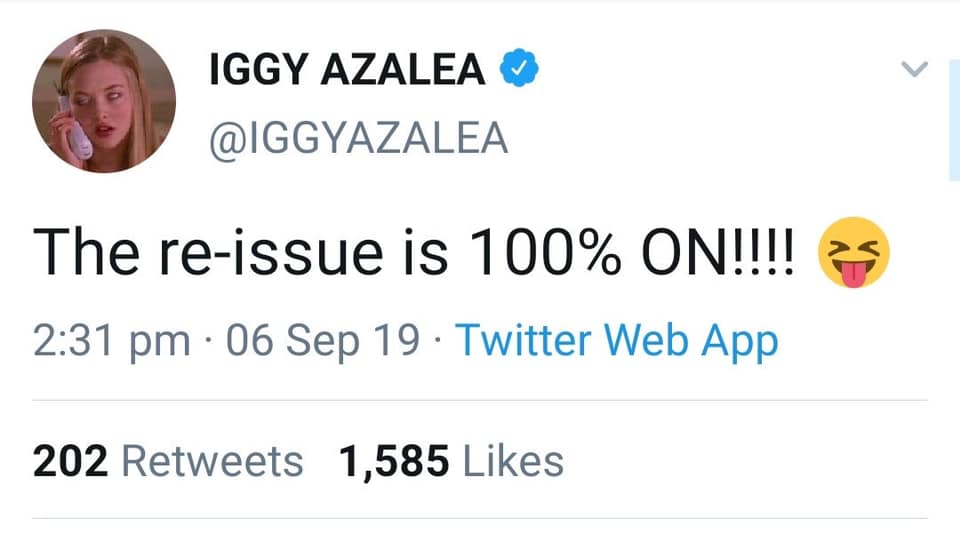Click the word "Retweets" label

tap(212, 461)
